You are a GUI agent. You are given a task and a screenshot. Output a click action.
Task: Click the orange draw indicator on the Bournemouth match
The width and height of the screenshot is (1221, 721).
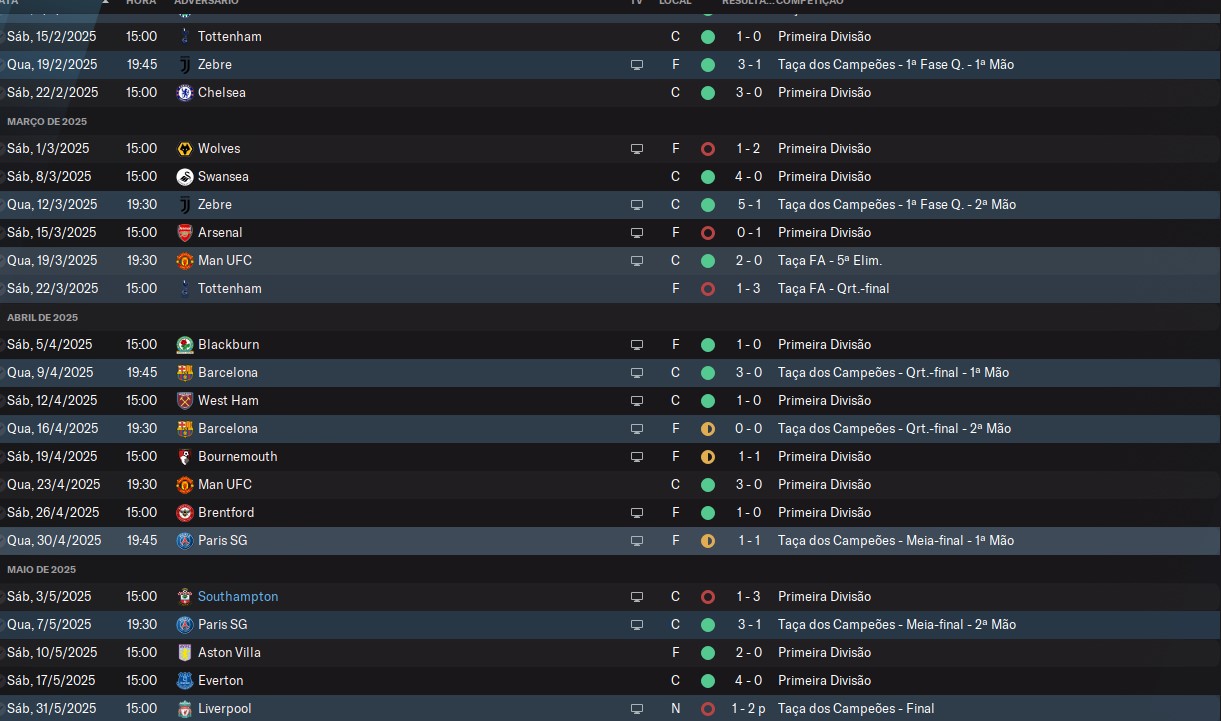tap(708, 456)
